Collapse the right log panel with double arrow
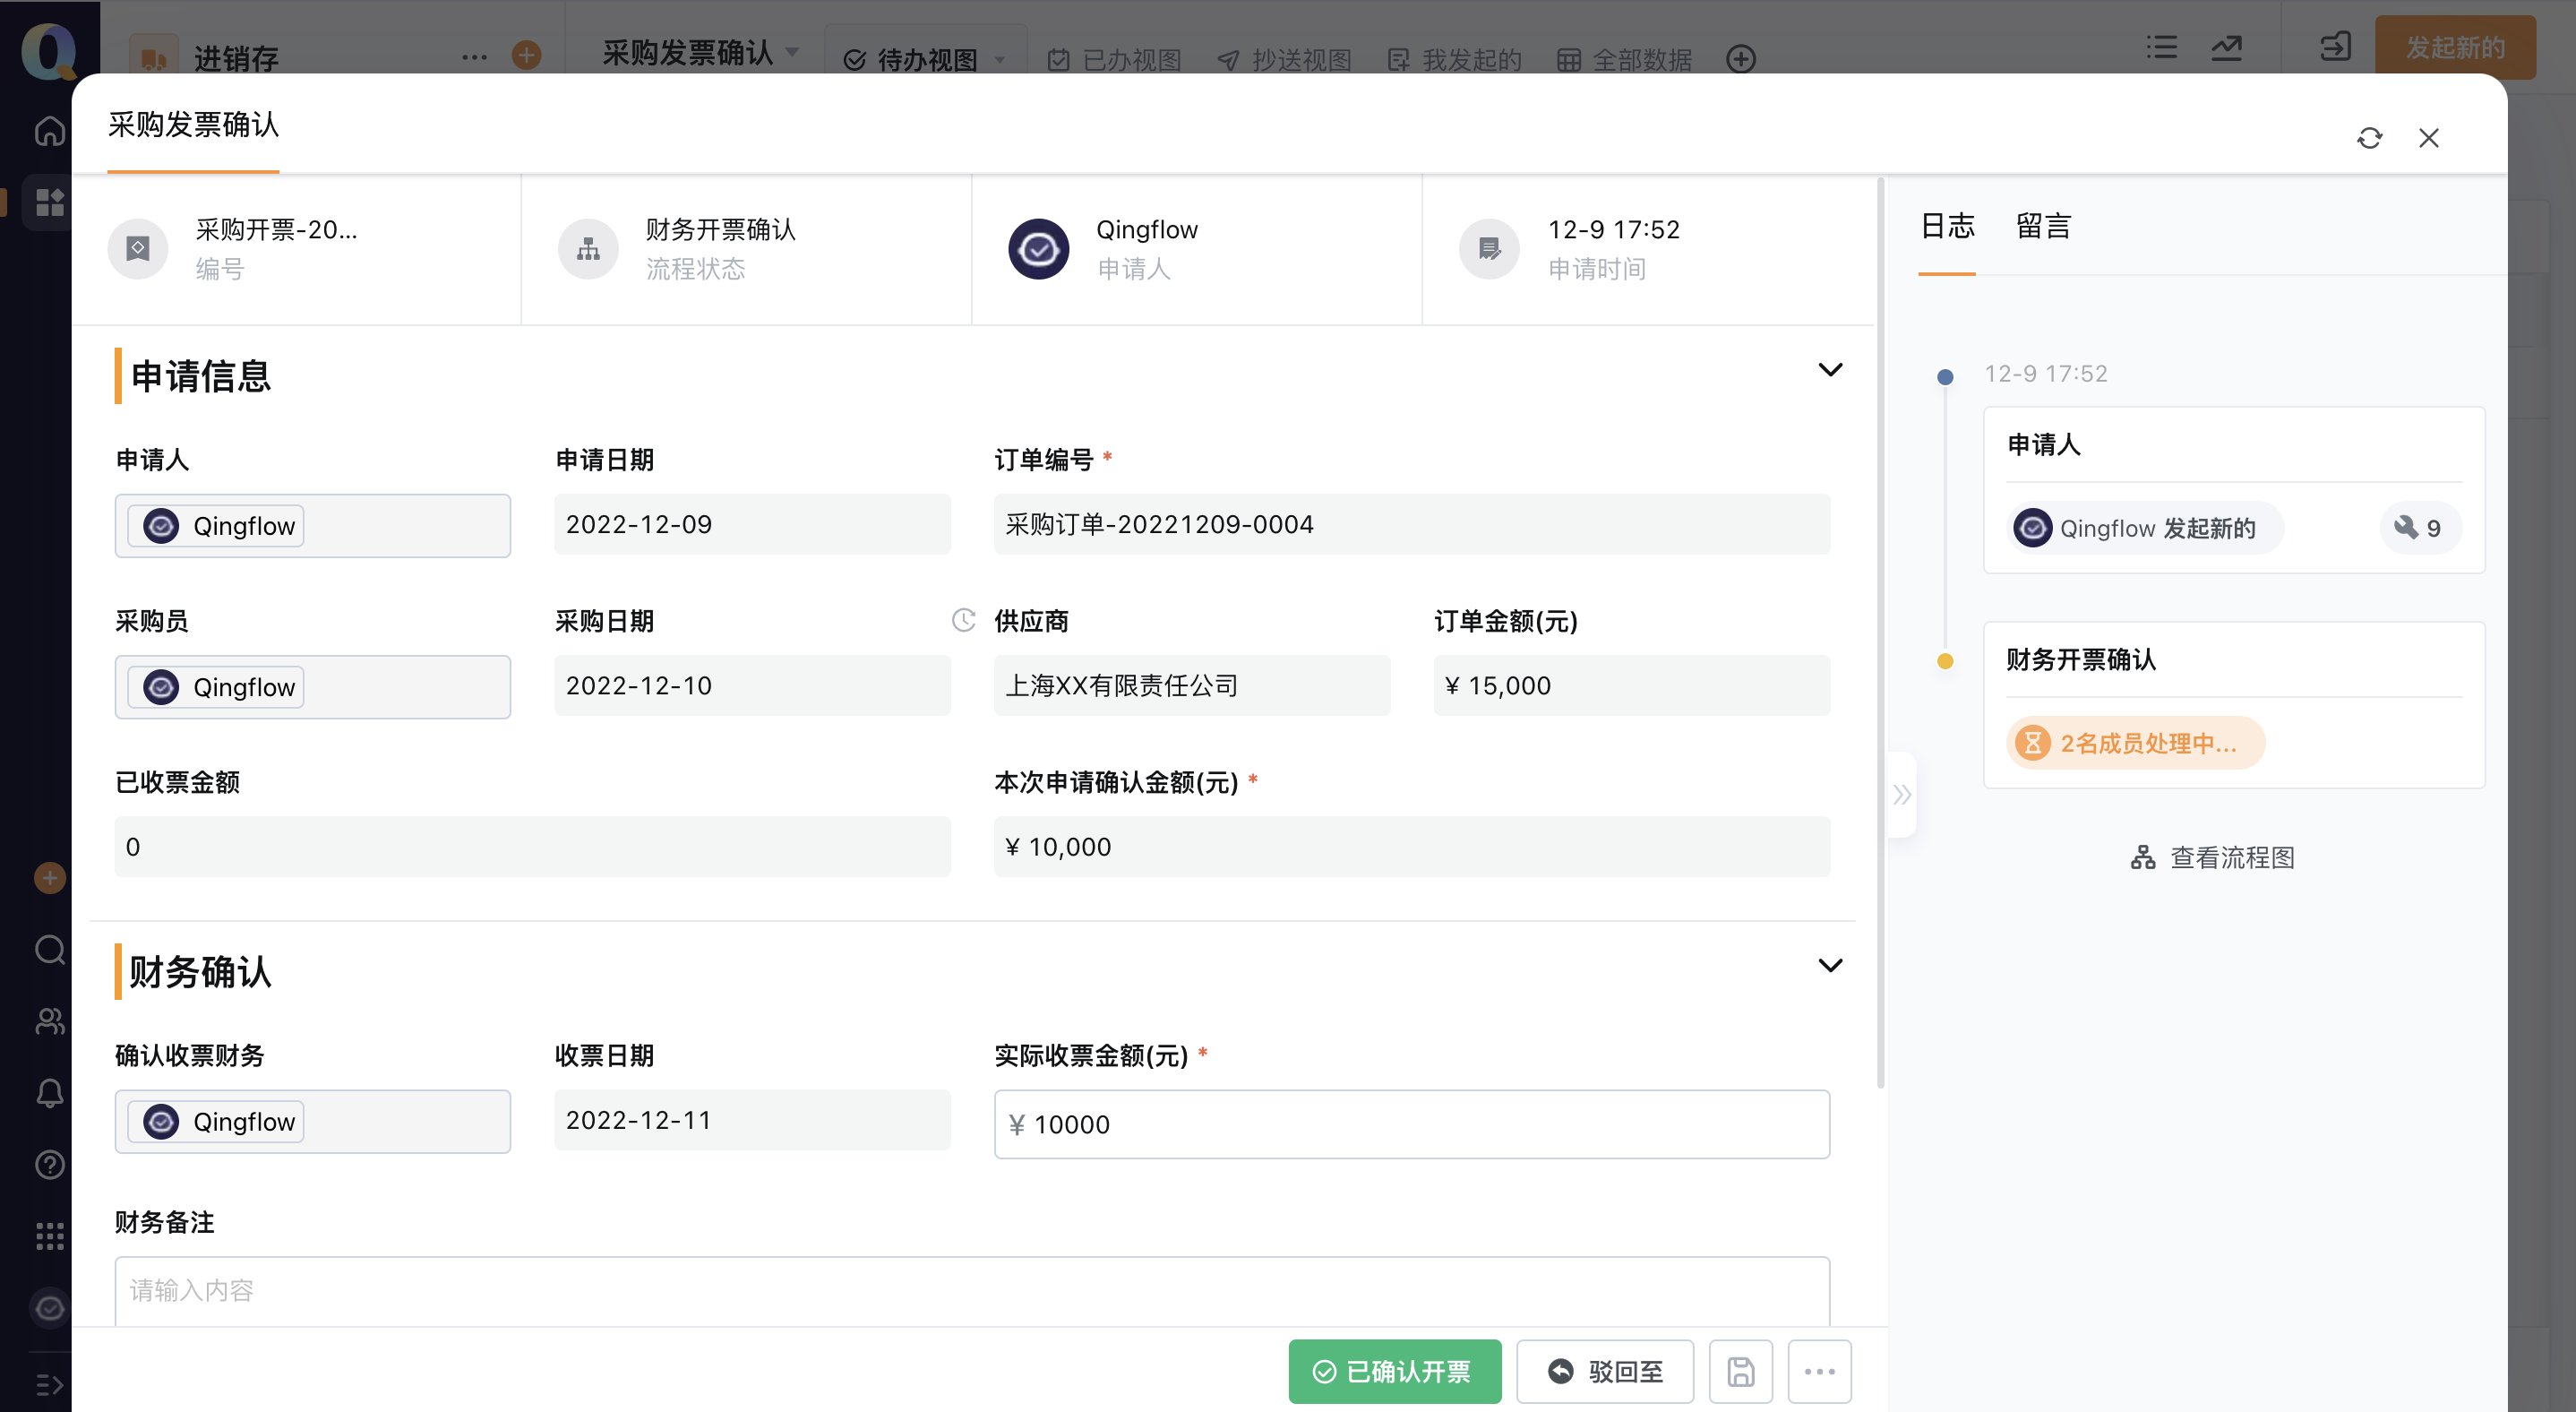The image size is (2576, 1412). click(x=1902, y=795)
